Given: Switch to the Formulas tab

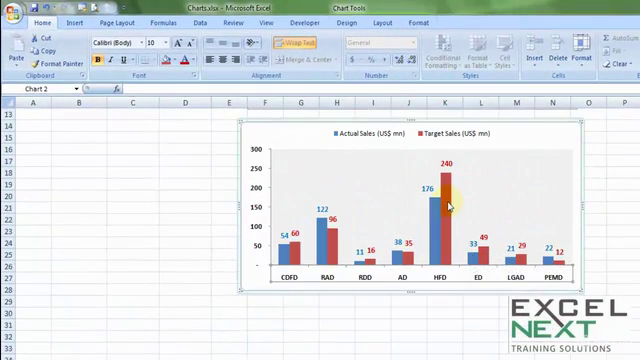Looking at the screenshot, I should click(163, 23).
